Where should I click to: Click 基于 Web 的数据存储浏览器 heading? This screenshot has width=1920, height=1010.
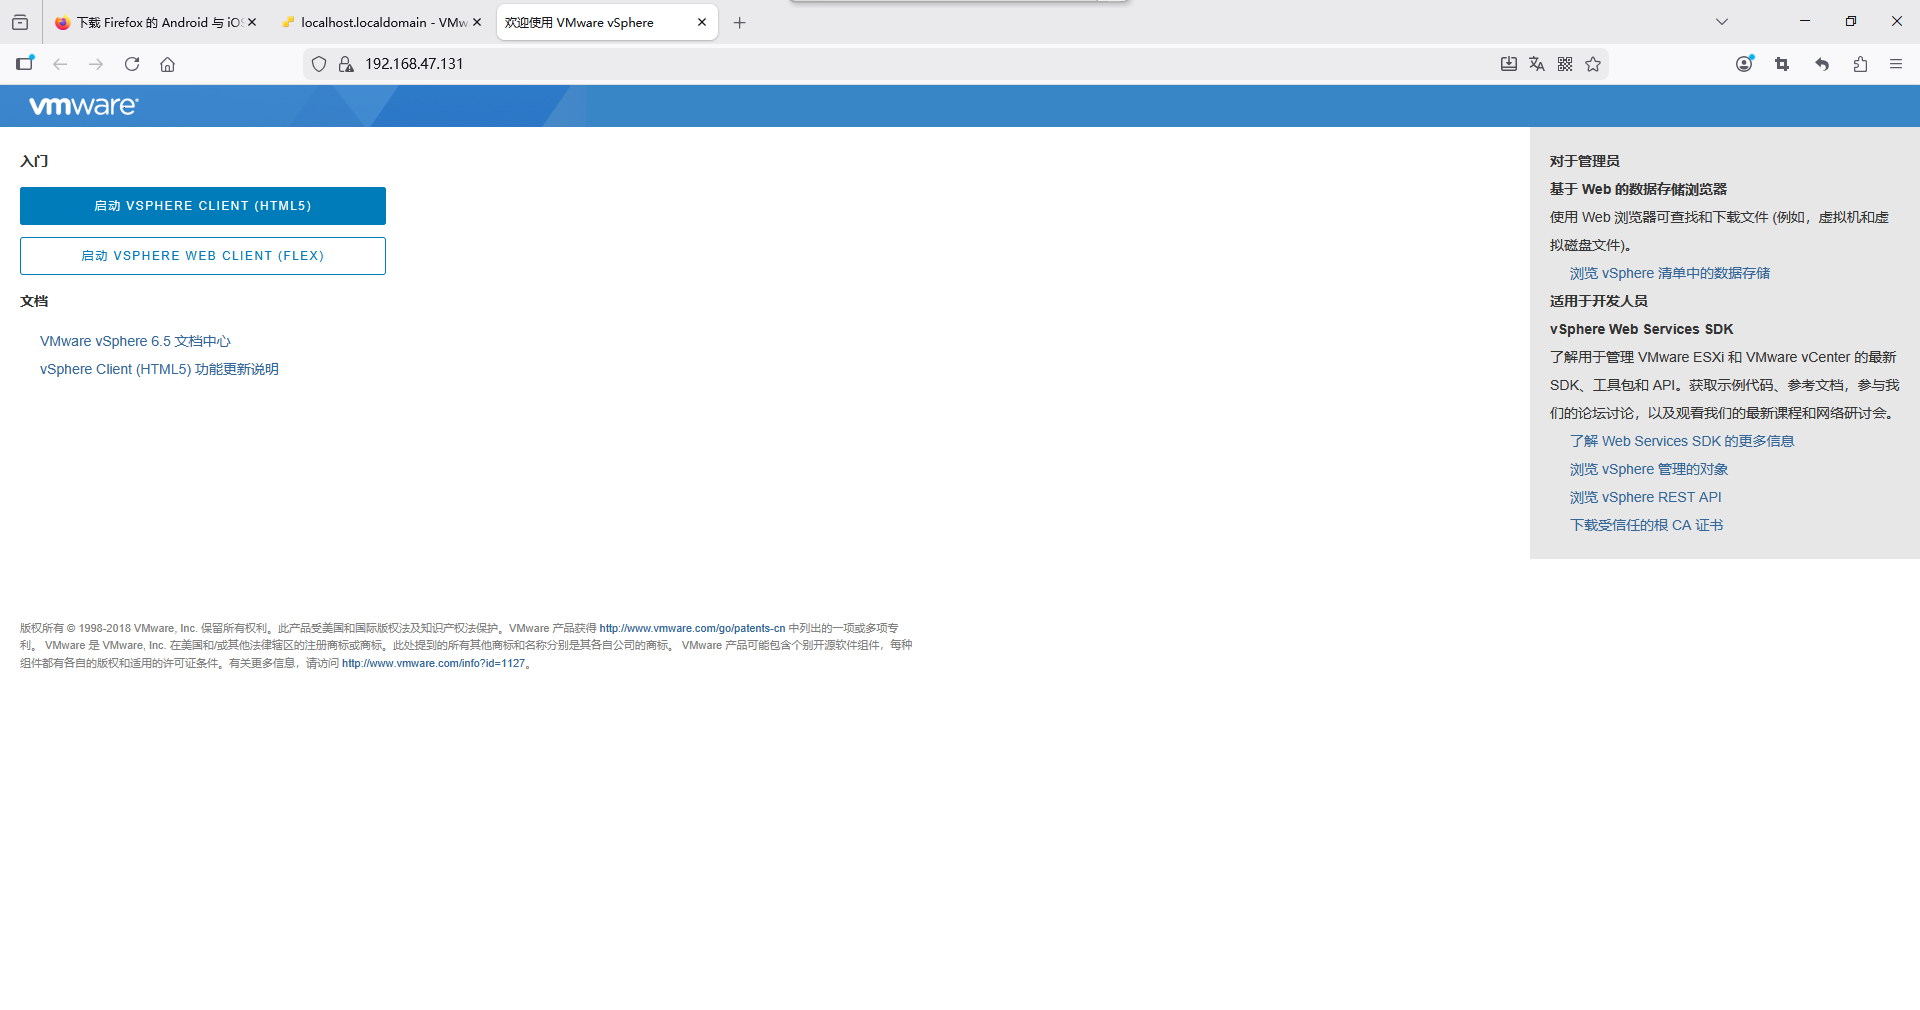[x=1639, y=189]
